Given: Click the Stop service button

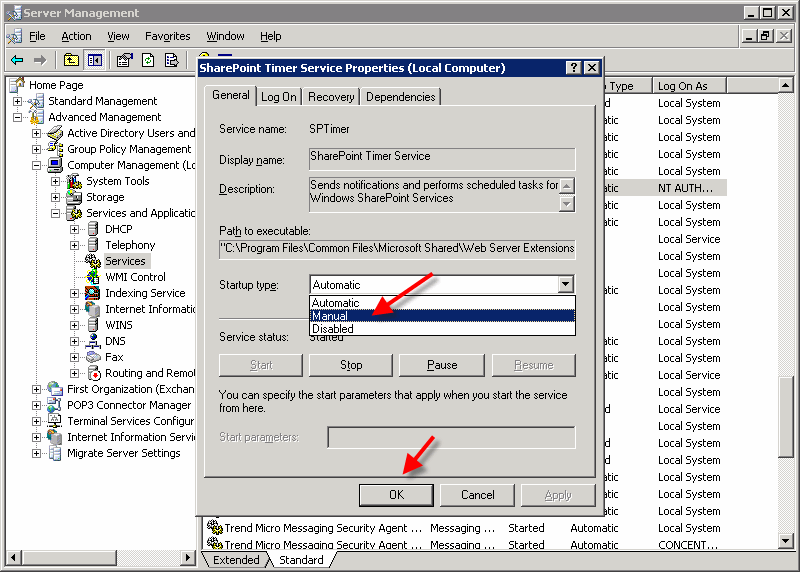Looking at the screenshot, I should [351, 365].
